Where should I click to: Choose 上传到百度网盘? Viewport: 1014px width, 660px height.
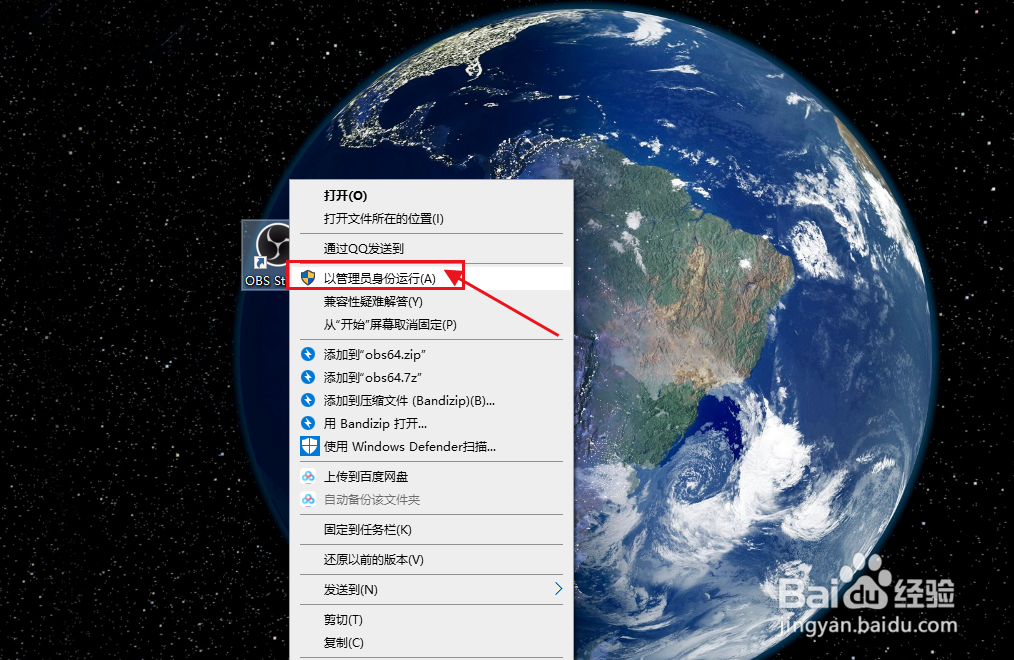click(x=431, y=476)
